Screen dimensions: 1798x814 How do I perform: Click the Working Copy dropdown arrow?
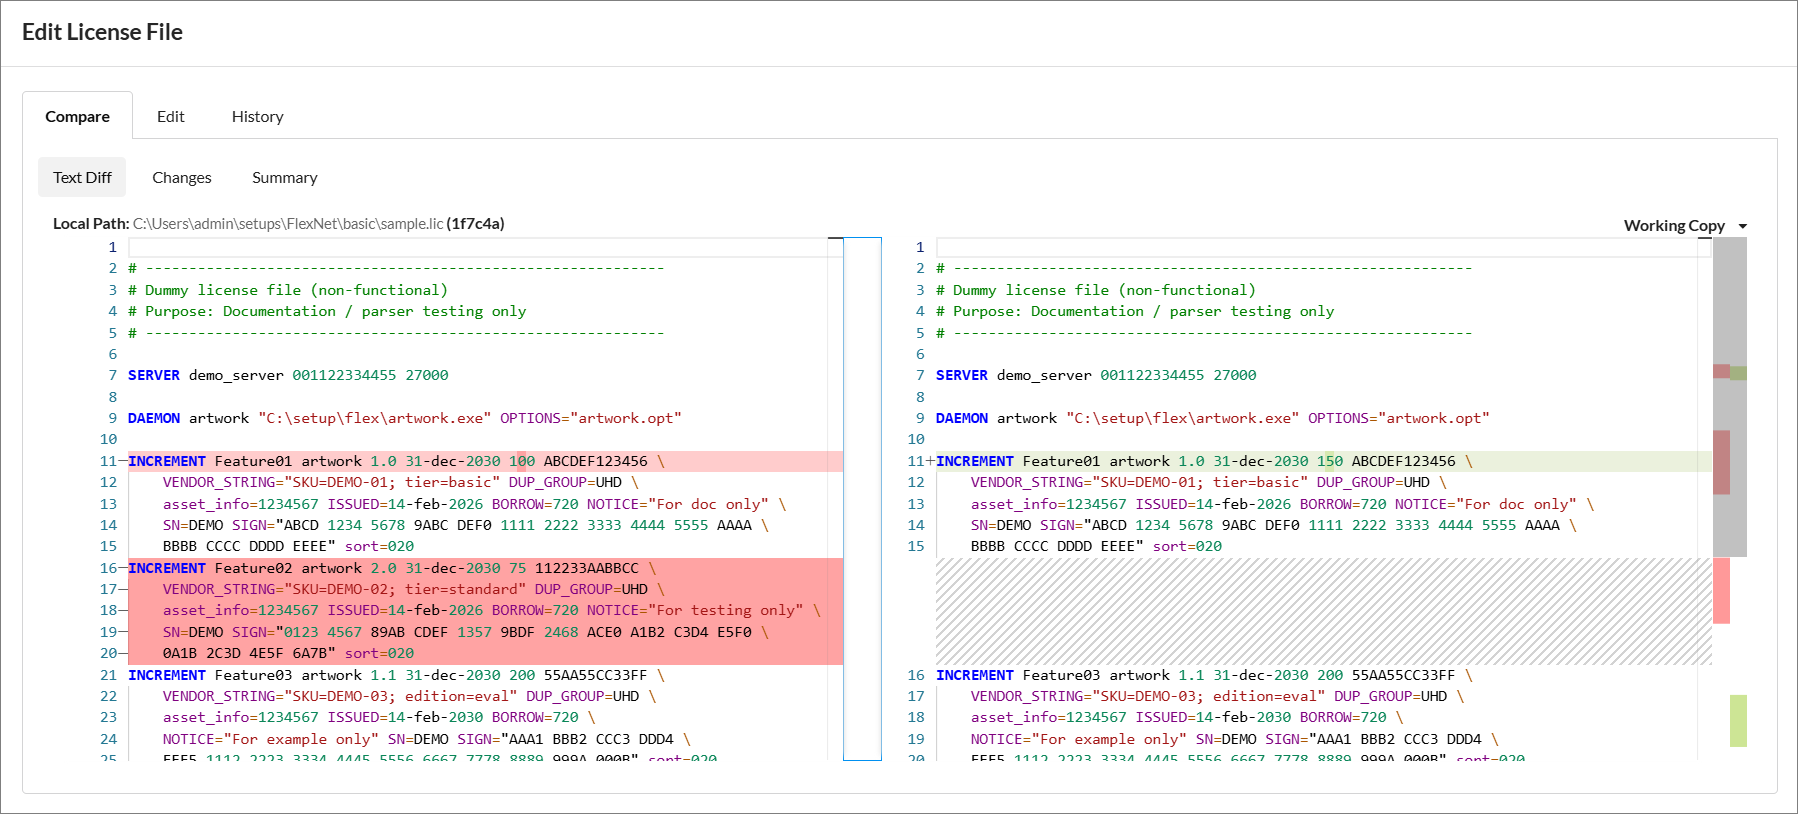click(1743, 226)
